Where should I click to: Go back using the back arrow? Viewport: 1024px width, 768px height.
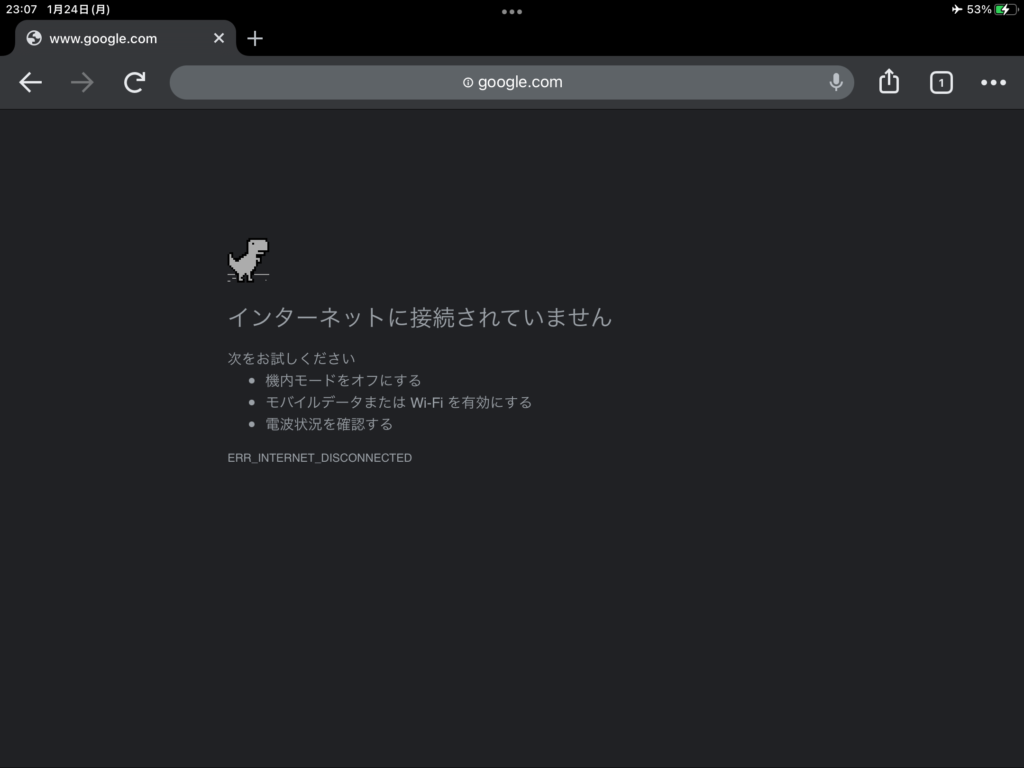coord(31,83)
